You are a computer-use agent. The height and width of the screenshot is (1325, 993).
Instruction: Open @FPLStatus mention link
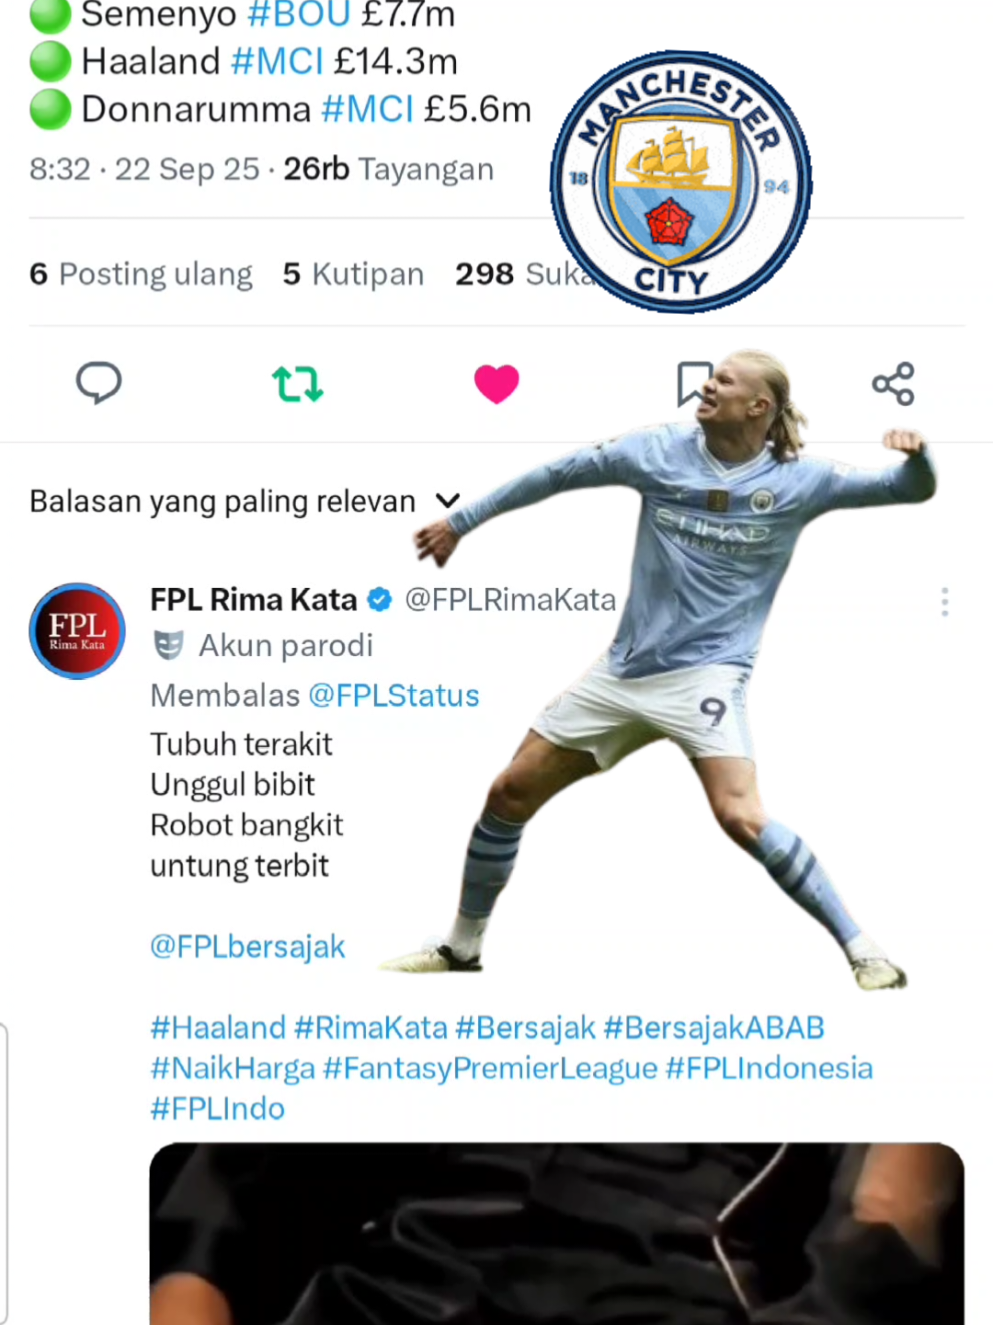394,695
